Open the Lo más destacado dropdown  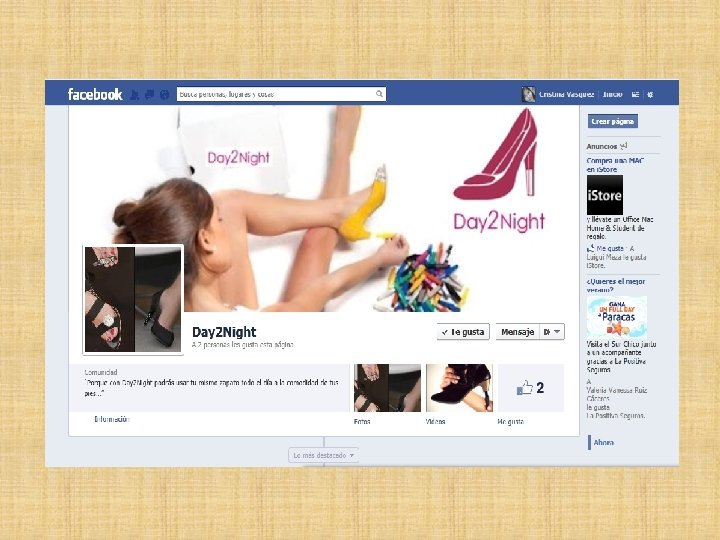point(324,456)
